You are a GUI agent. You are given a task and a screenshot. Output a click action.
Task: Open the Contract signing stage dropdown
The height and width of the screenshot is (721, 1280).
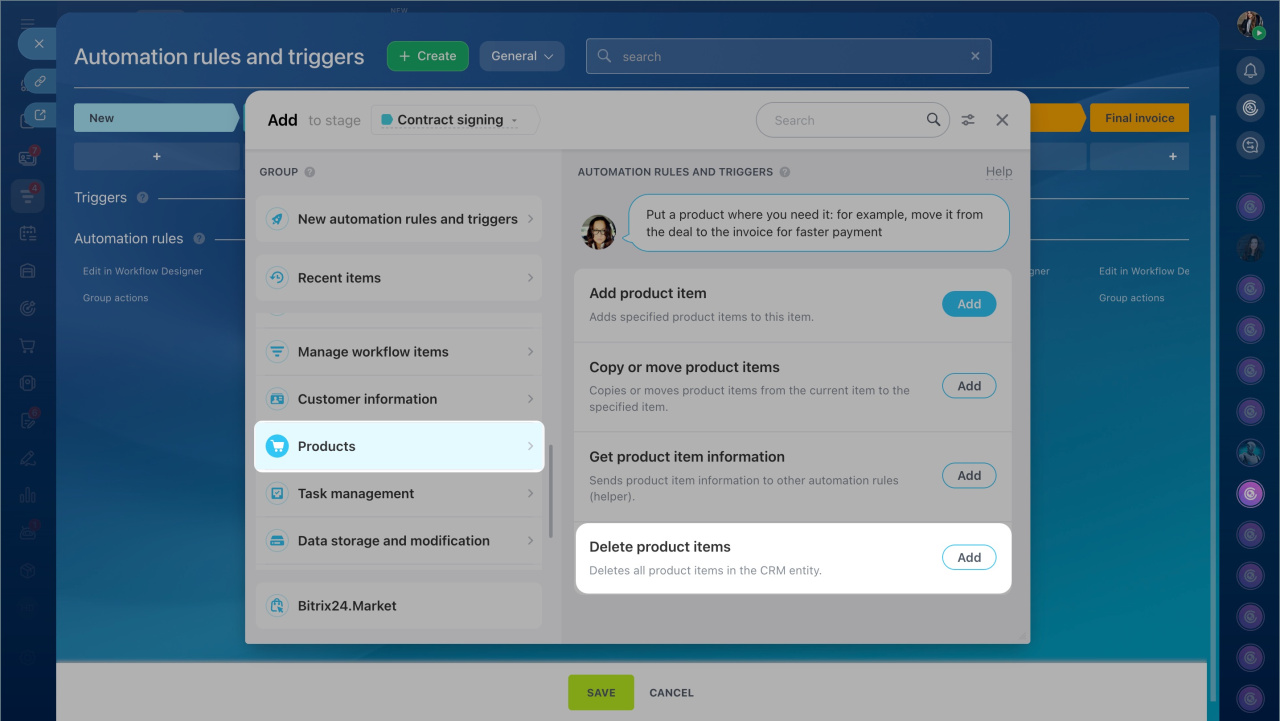click(454, 120)
